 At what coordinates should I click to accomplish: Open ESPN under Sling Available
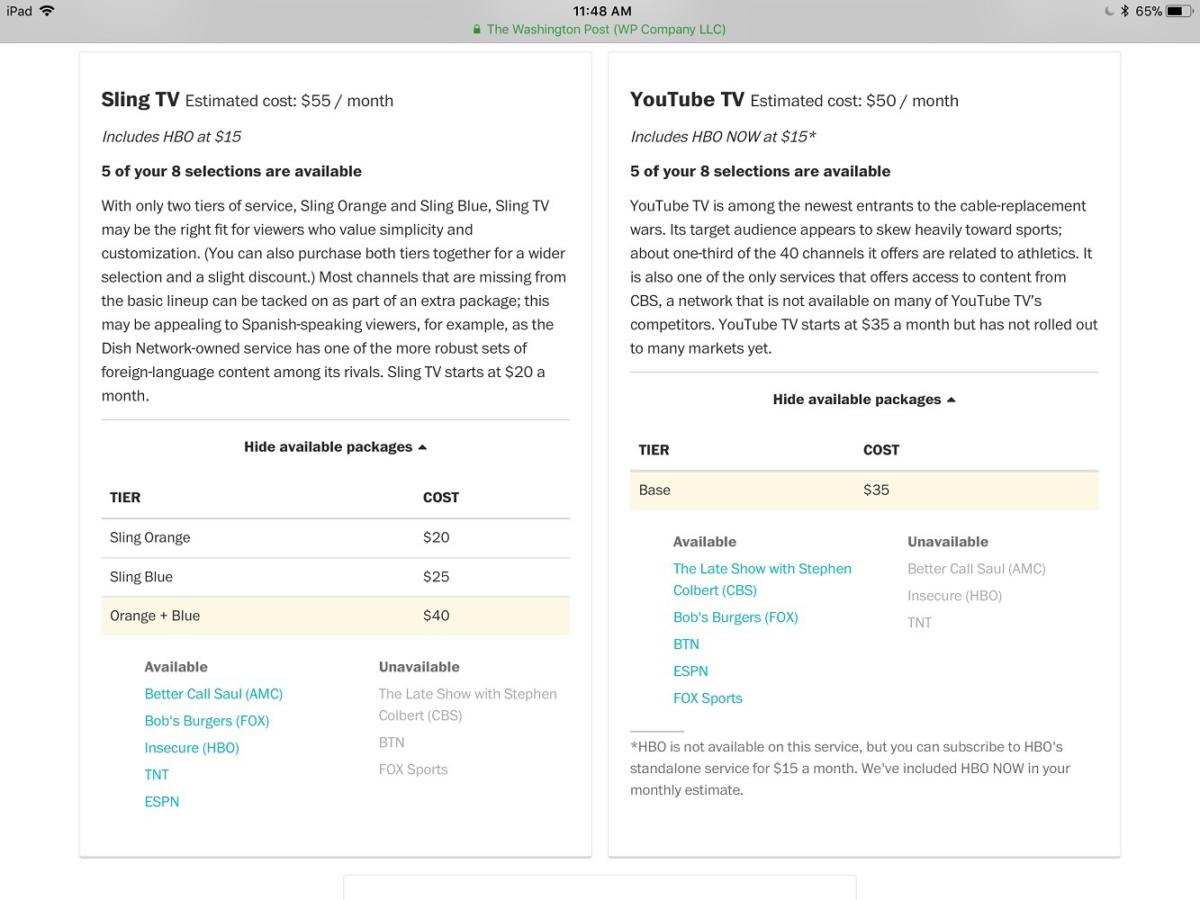click(161, 802)
